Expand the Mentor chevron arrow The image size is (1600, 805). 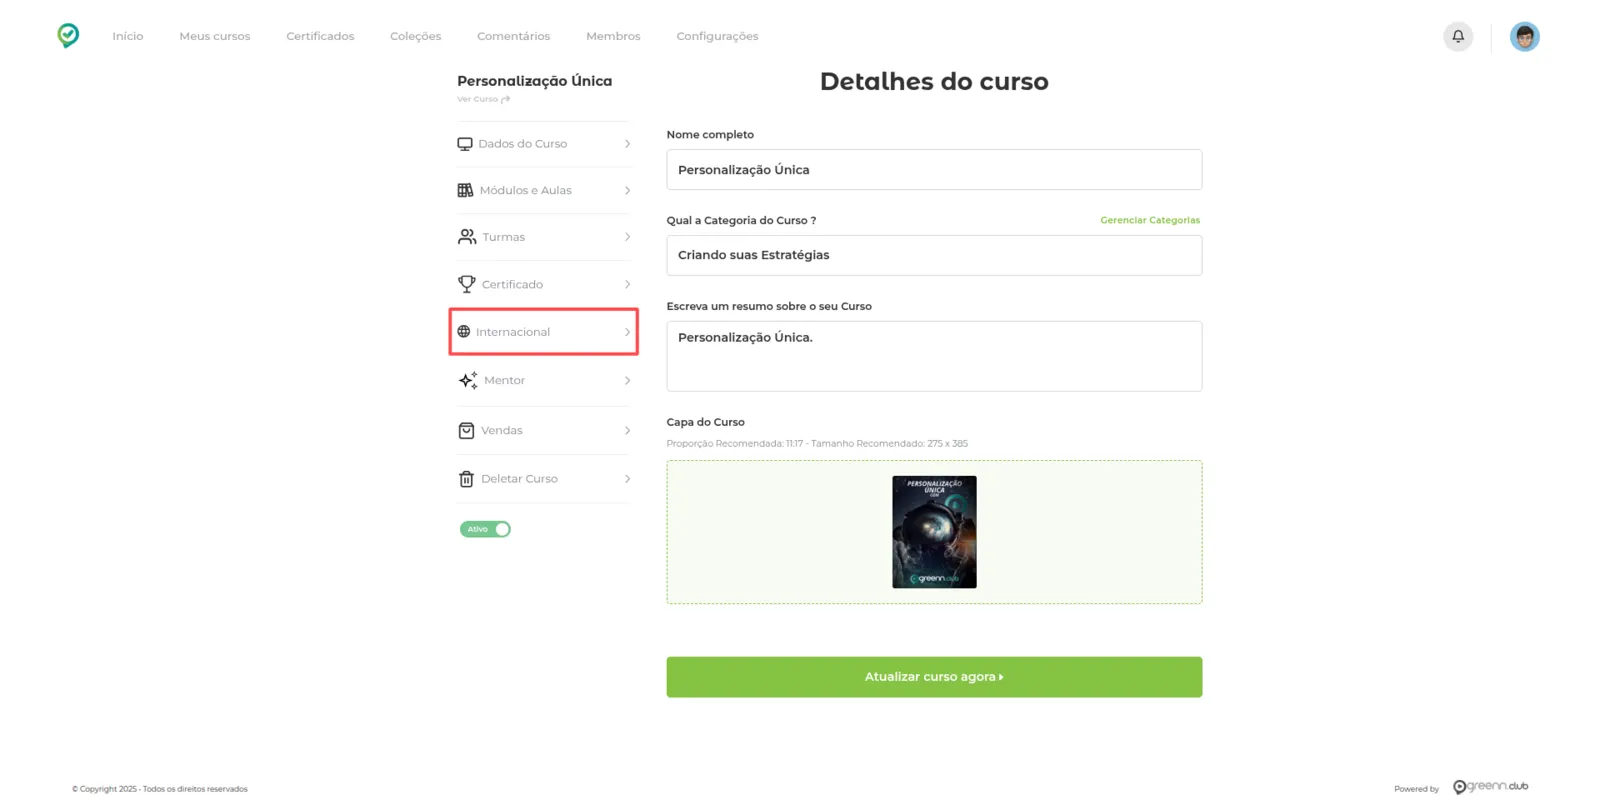click(627, 380)
